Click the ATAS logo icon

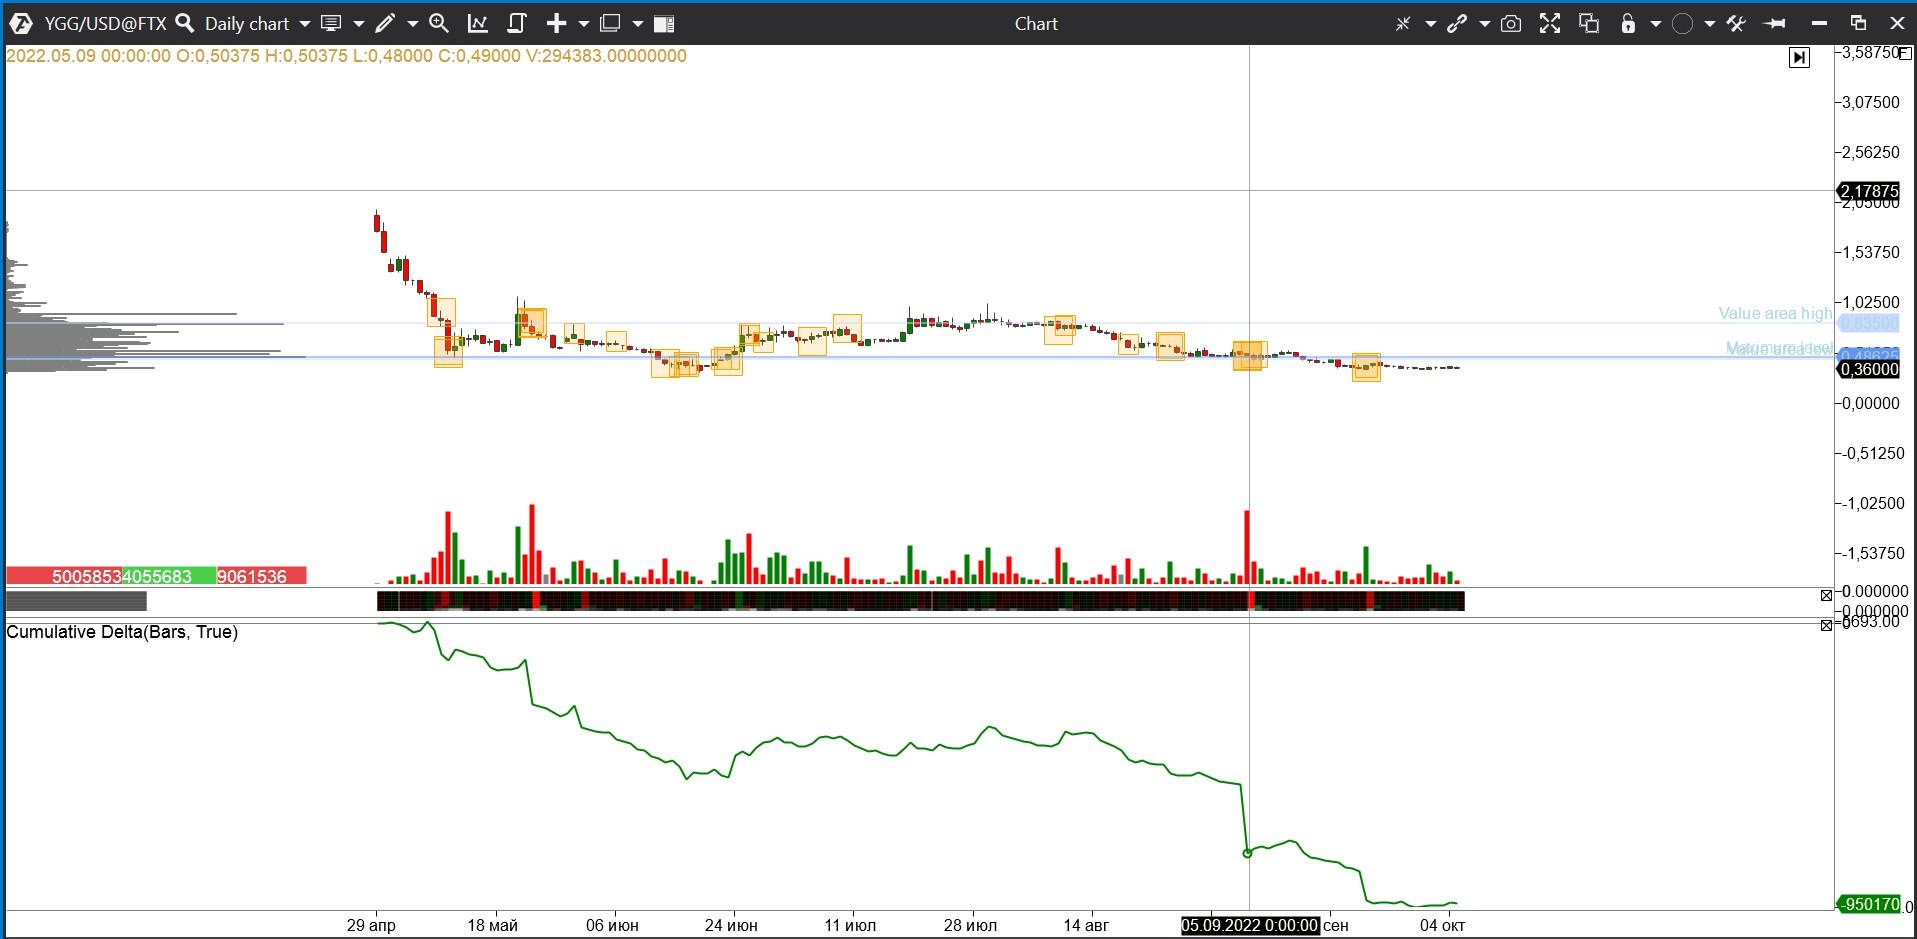pos(20,23)
